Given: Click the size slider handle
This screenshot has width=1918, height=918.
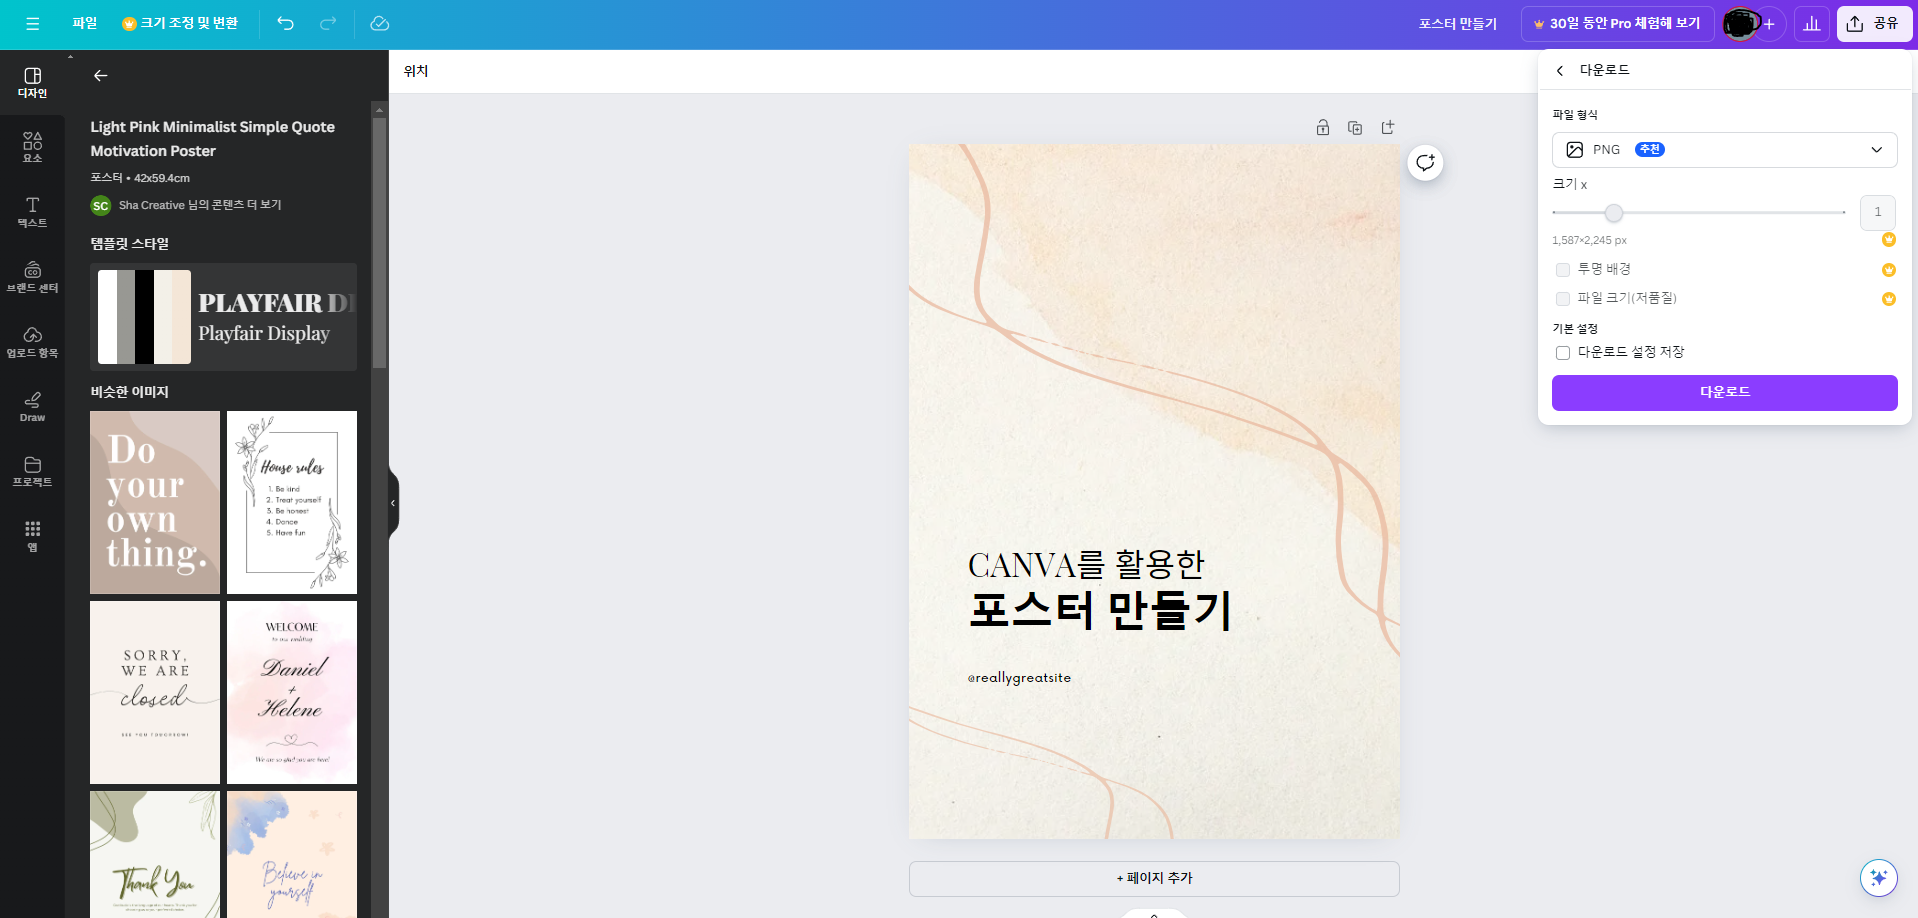Looking at the screenshot, I should click(1613, 213).
